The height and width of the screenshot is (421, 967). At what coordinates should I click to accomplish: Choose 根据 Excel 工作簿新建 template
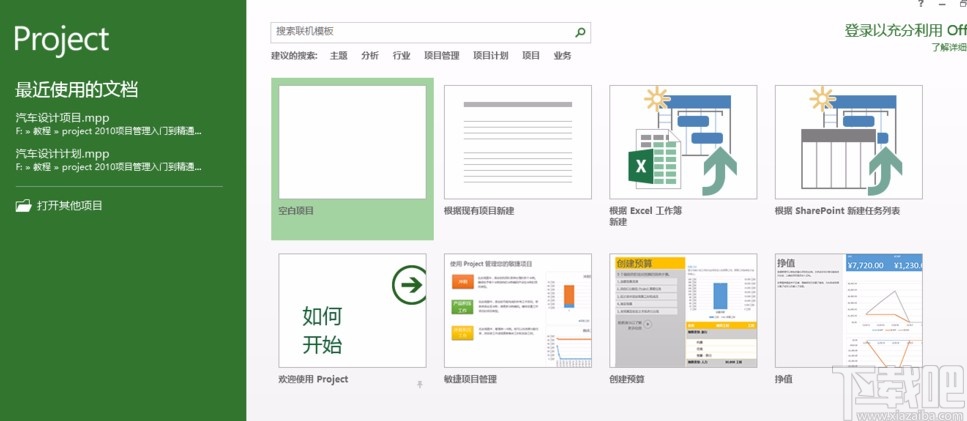pos(683,142)
